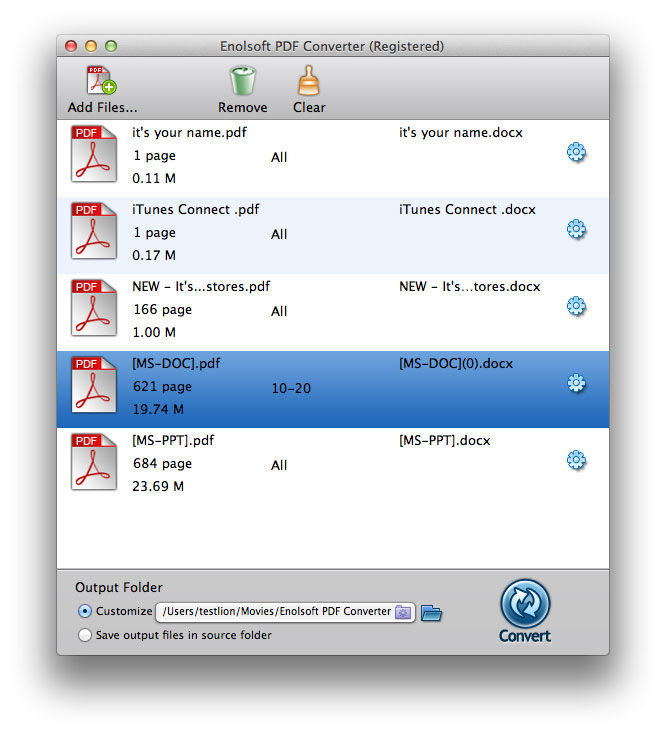
Task: Zoom window with green button
Action: (111, 46)
